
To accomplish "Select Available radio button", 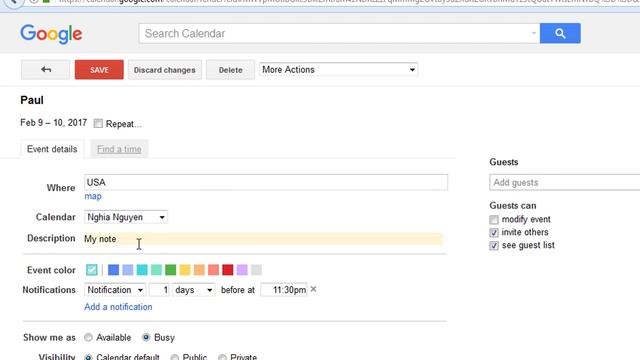I will coord(88,338).
